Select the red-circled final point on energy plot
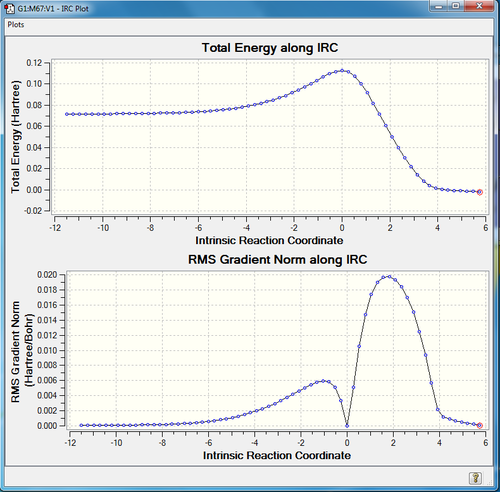Screen dimensions: 500x492 480,192
